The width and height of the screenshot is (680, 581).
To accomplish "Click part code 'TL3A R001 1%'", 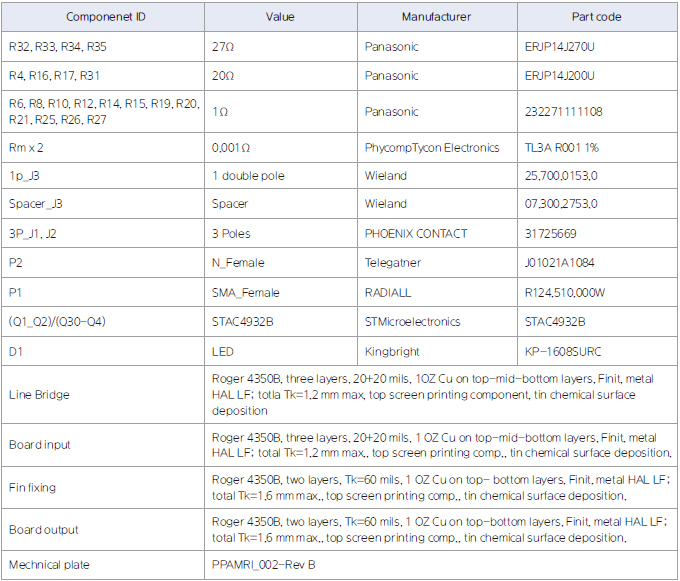I will (562, 148).
